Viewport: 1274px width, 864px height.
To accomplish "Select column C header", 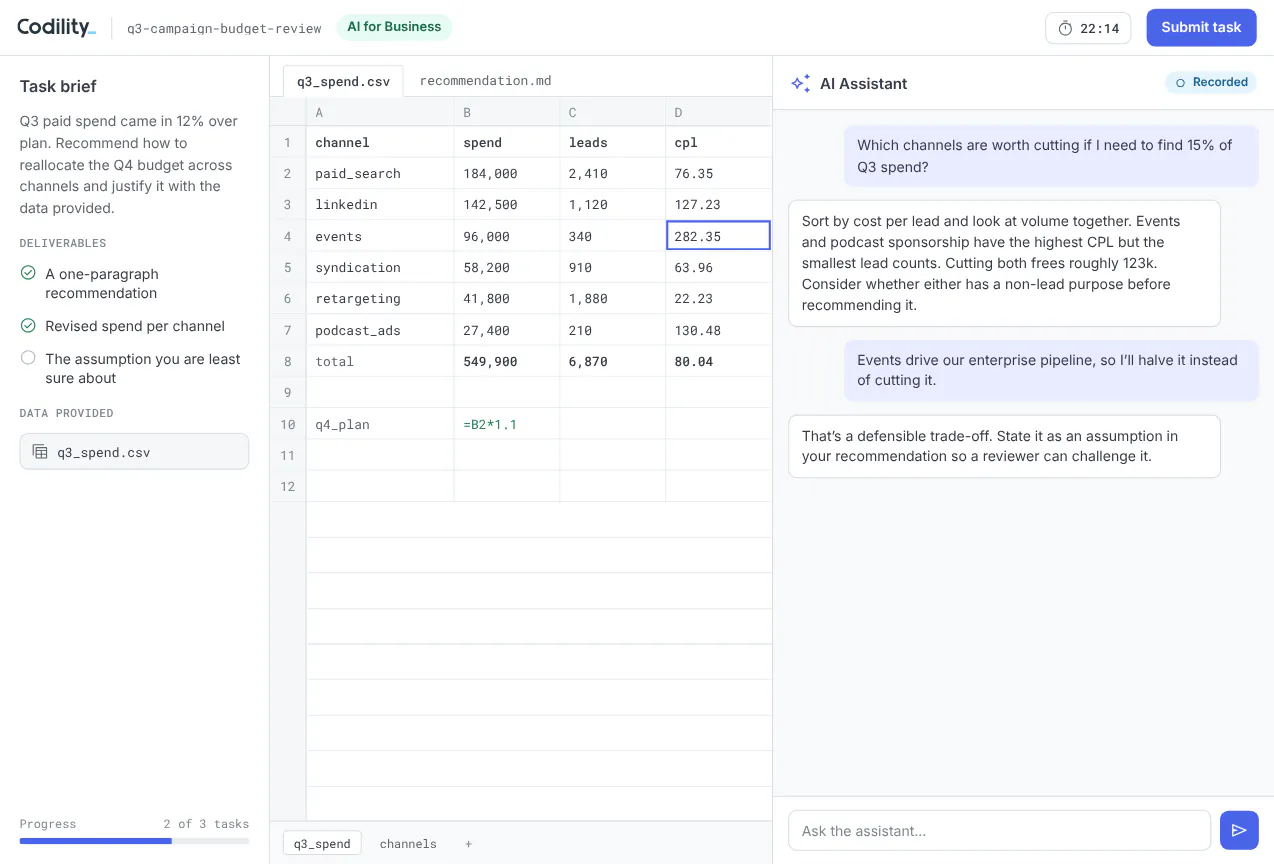I will (613, 112).
